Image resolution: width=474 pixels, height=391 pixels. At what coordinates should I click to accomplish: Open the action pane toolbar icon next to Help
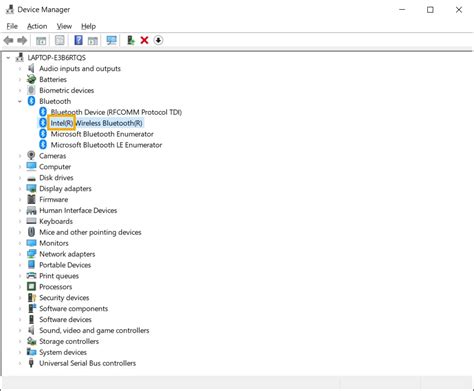click(x=93, y=41)
